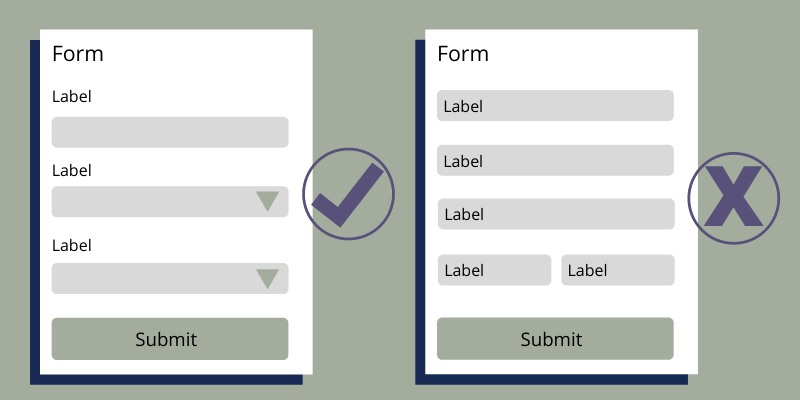Click the Label text above the middle dropdown
This screenshot has width=800, height=400.
(x=71, y=170)
